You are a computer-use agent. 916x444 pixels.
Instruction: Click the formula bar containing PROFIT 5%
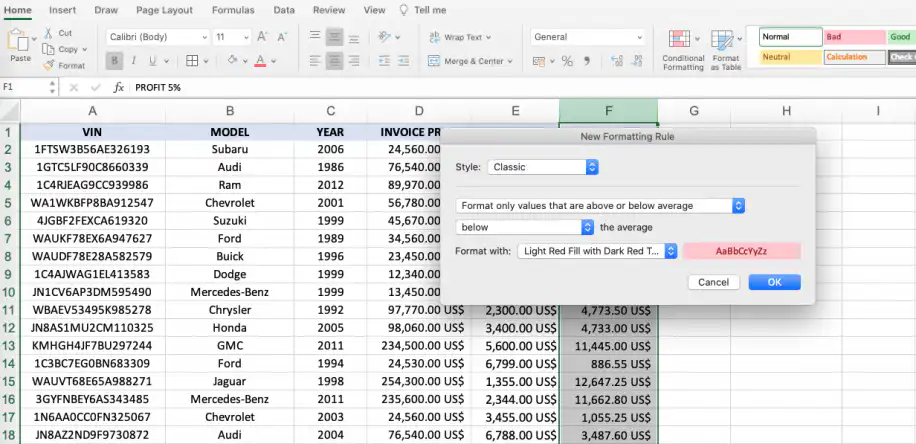click(x=523, y=87)
